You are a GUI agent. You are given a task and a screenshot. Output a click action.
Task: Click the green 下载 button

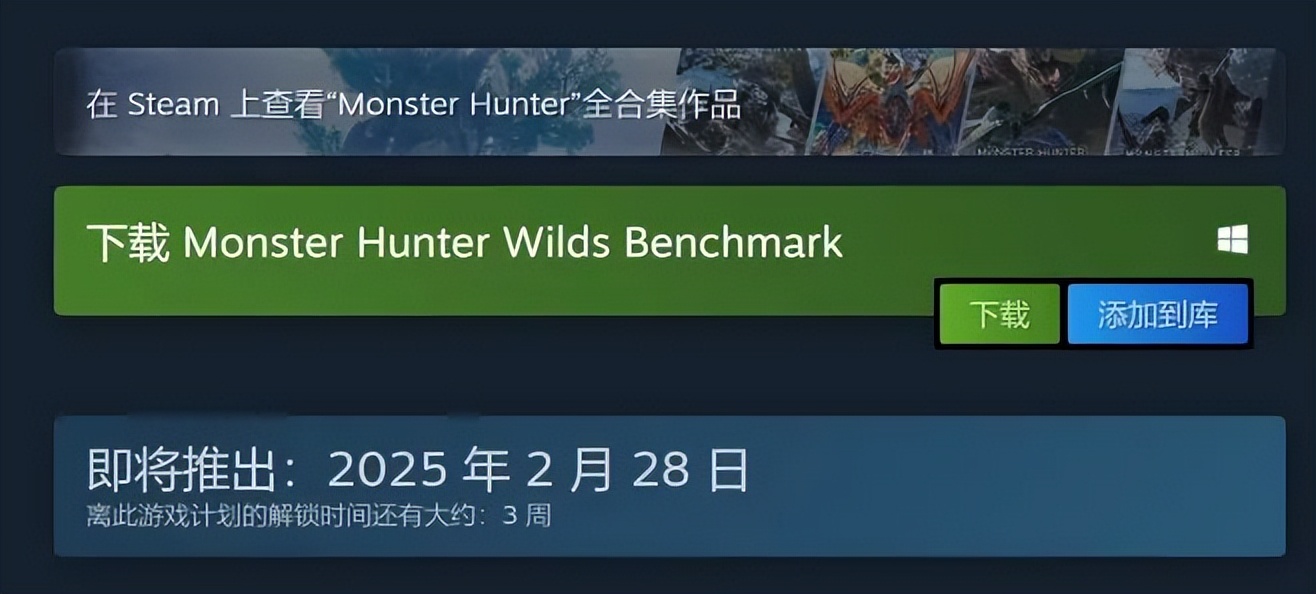point(999,314)
